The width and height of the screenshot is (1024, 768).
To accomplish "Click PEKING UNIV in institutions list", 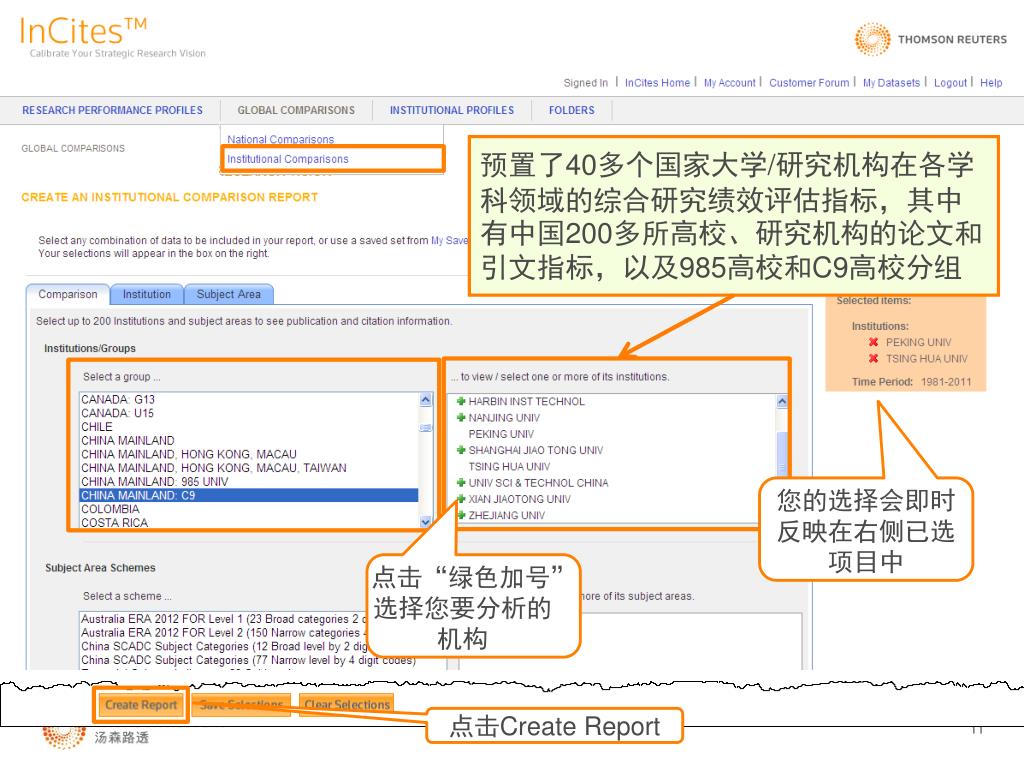I will click(501, 434).
